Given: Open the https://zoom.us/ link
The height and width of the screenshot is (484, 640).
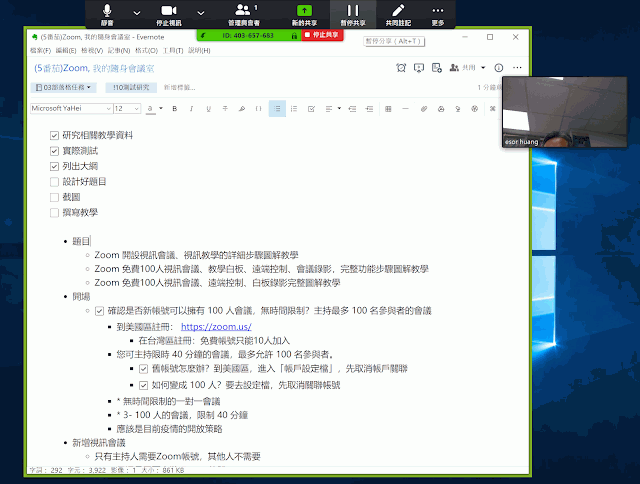Looking at the screenshot, I should coord(216,327).
